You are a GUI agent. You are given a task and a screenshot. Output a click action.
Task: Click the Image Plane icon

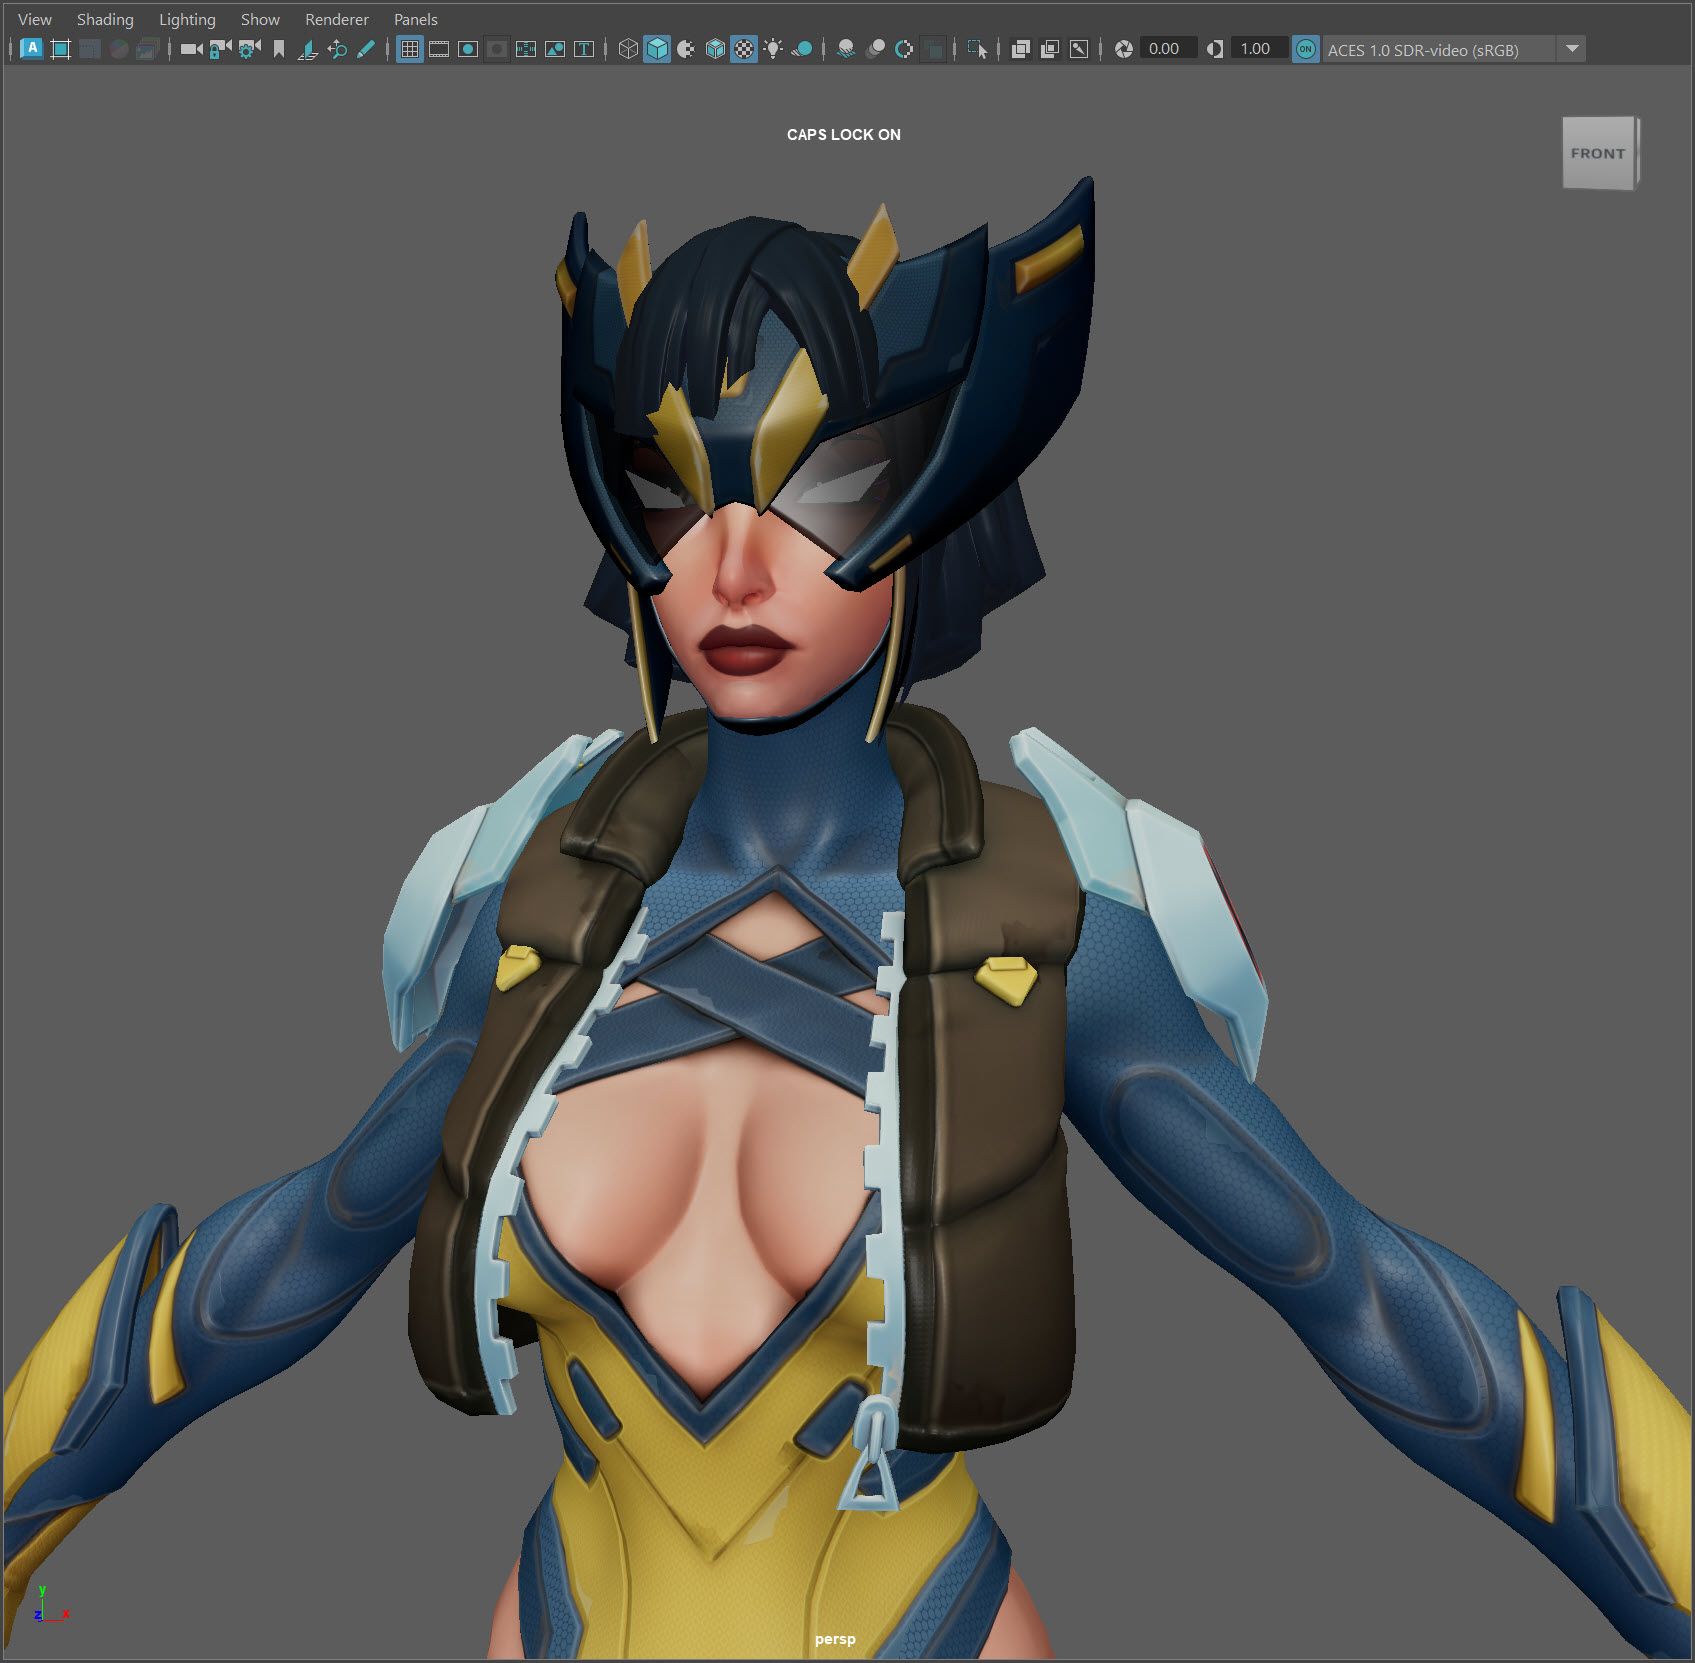[308, 49]
